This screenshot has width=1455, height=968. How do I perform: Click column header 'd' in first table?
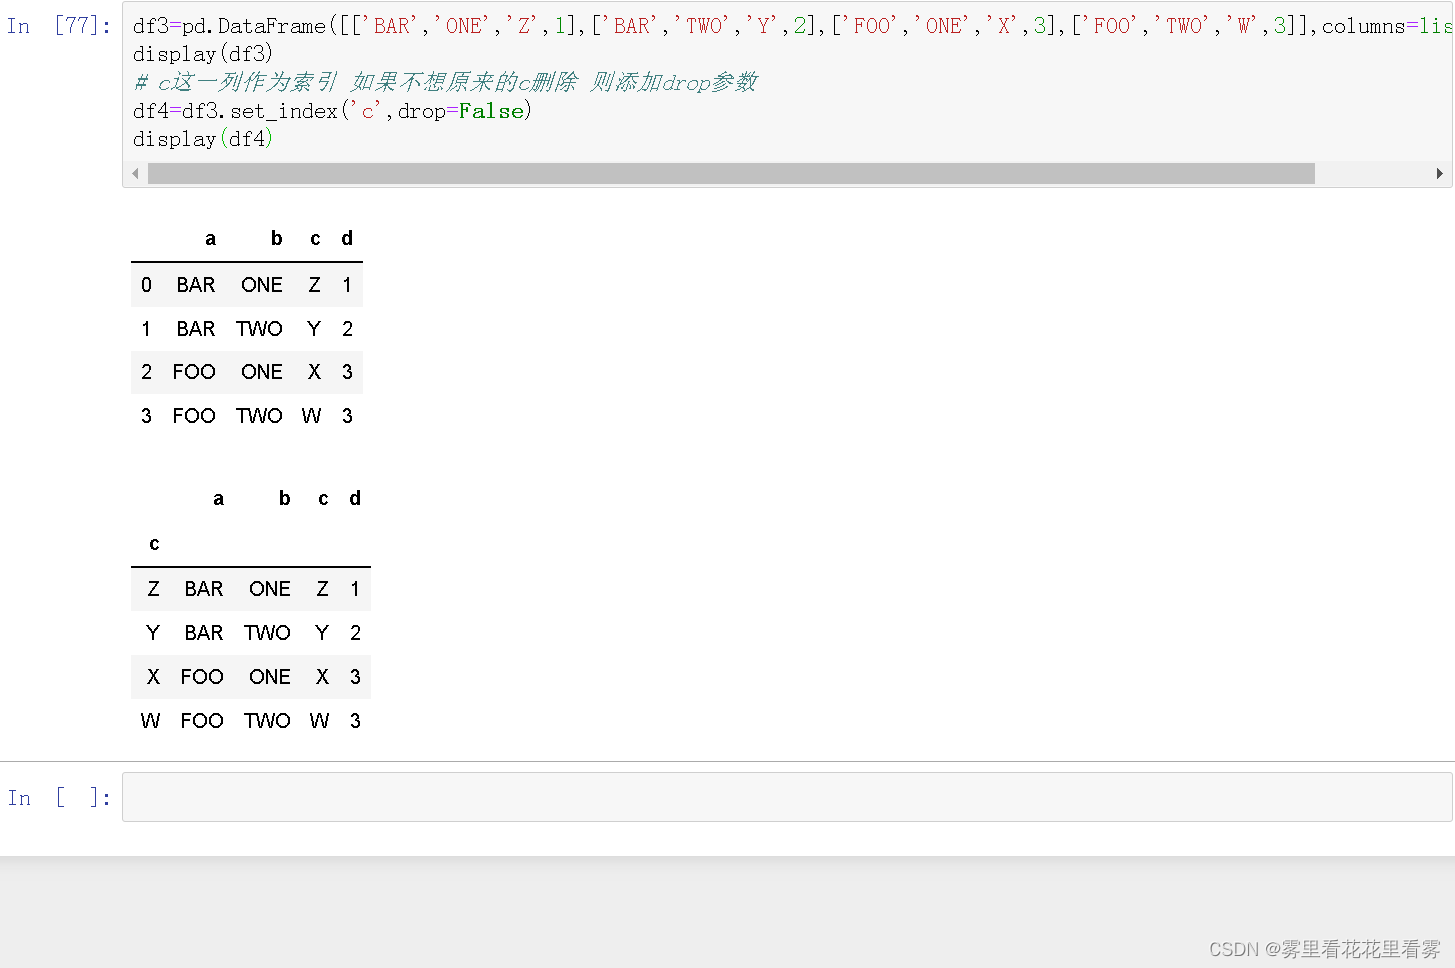347,238
